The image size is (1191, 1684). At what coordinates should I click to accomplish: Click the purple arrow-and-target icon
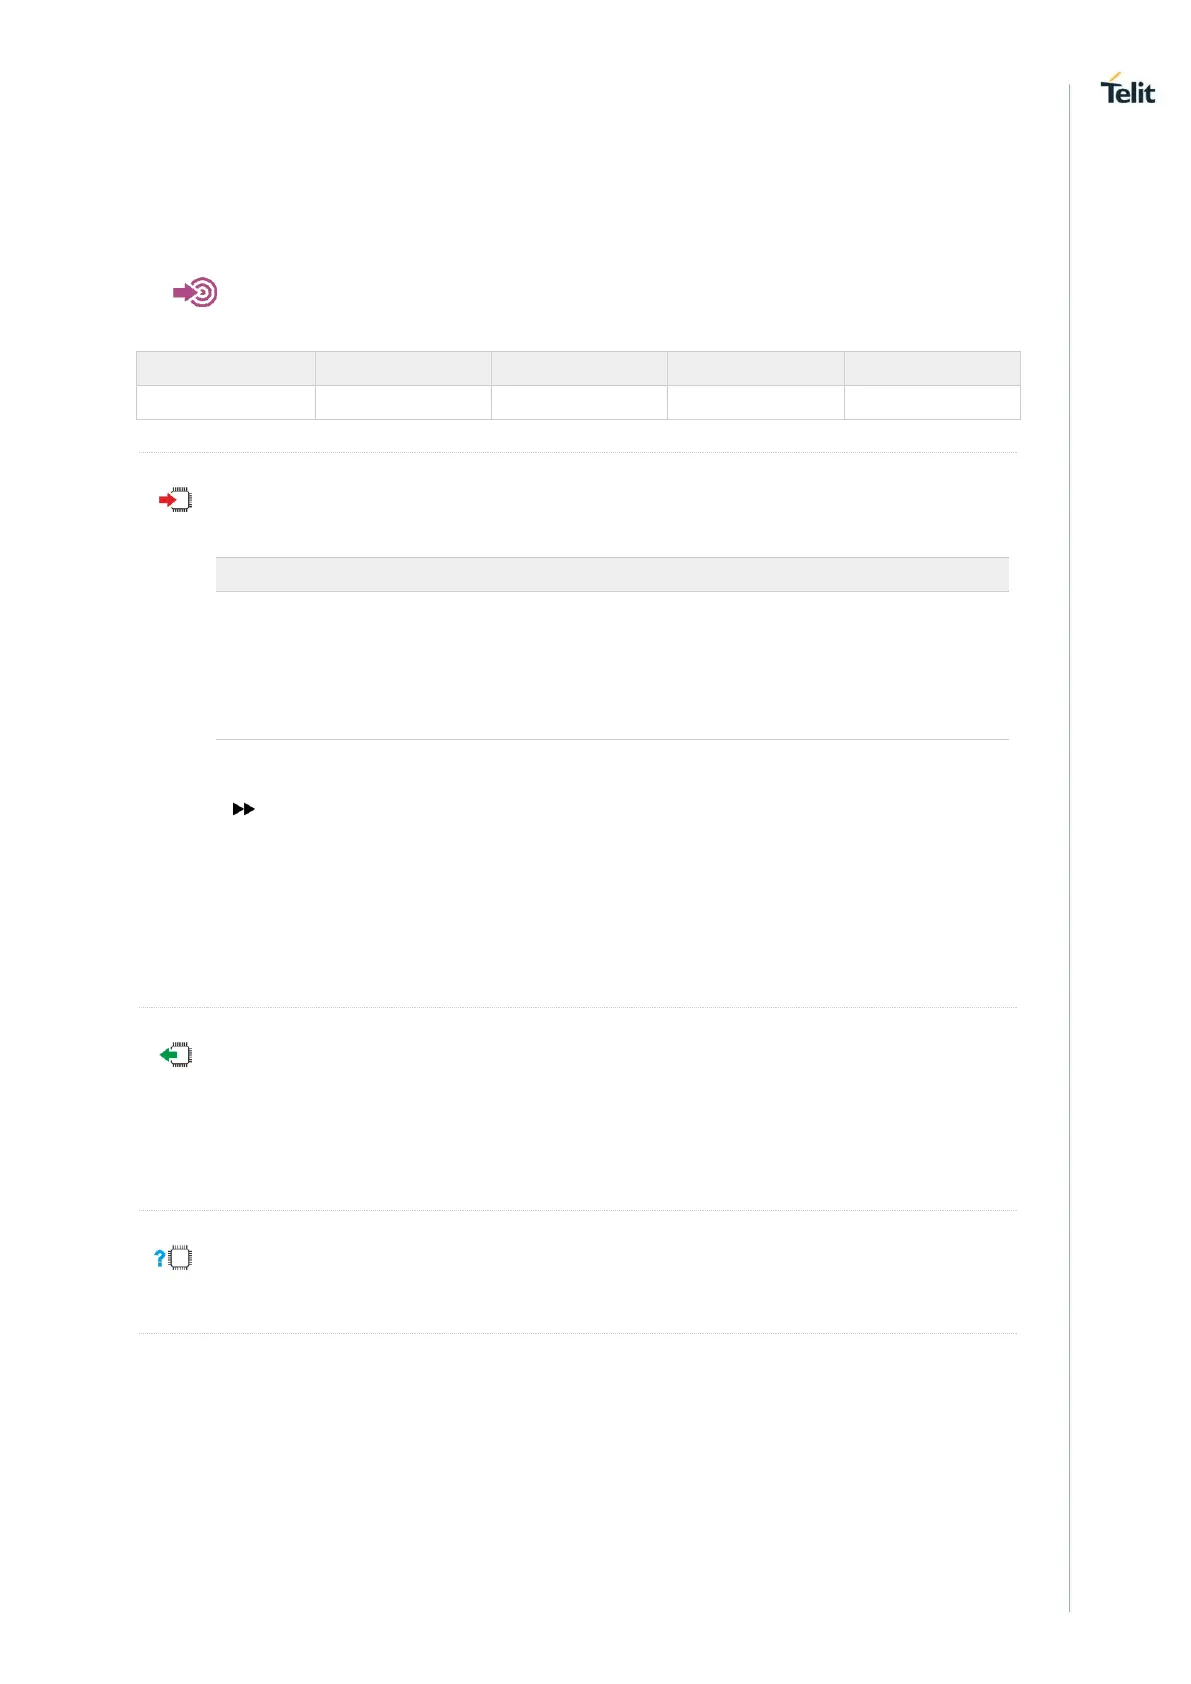tap(195, 292)
